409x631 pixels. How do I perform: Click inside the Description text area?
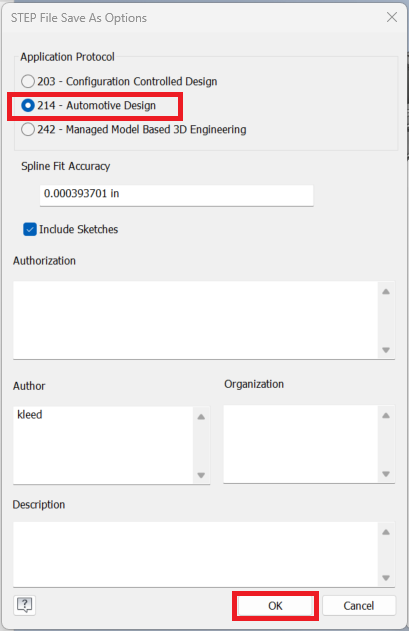pyautogui.click(x=196, y=554)
